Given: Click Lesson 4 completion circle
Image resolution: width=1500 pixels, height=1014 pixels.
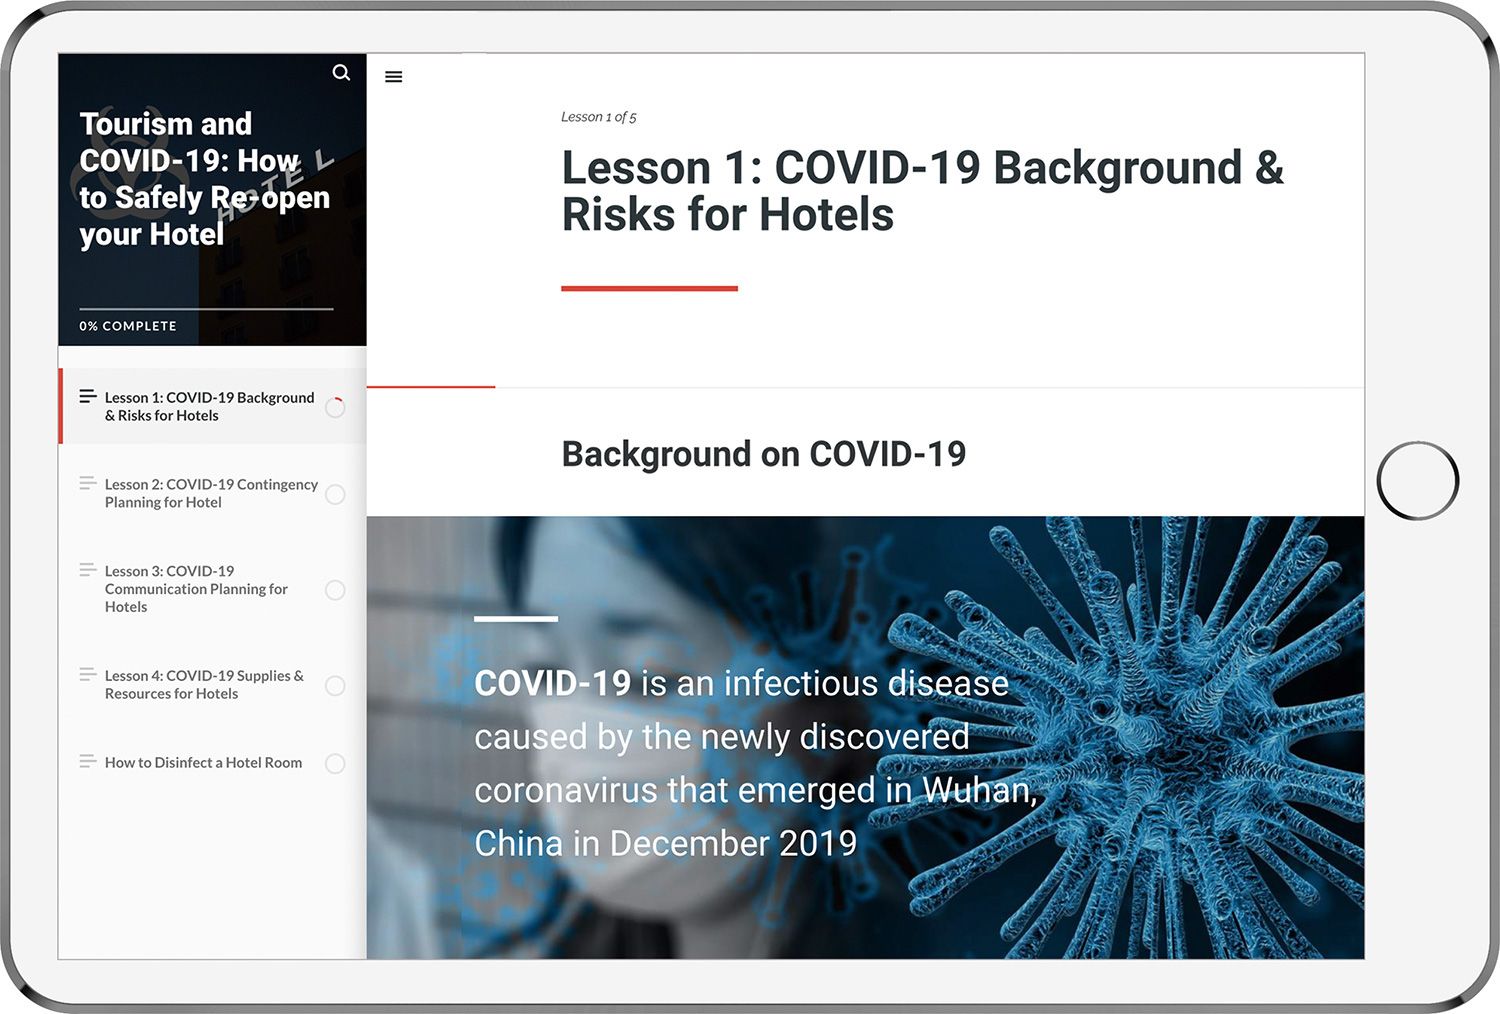Looking at the screenshot, I should coord(335,685).
